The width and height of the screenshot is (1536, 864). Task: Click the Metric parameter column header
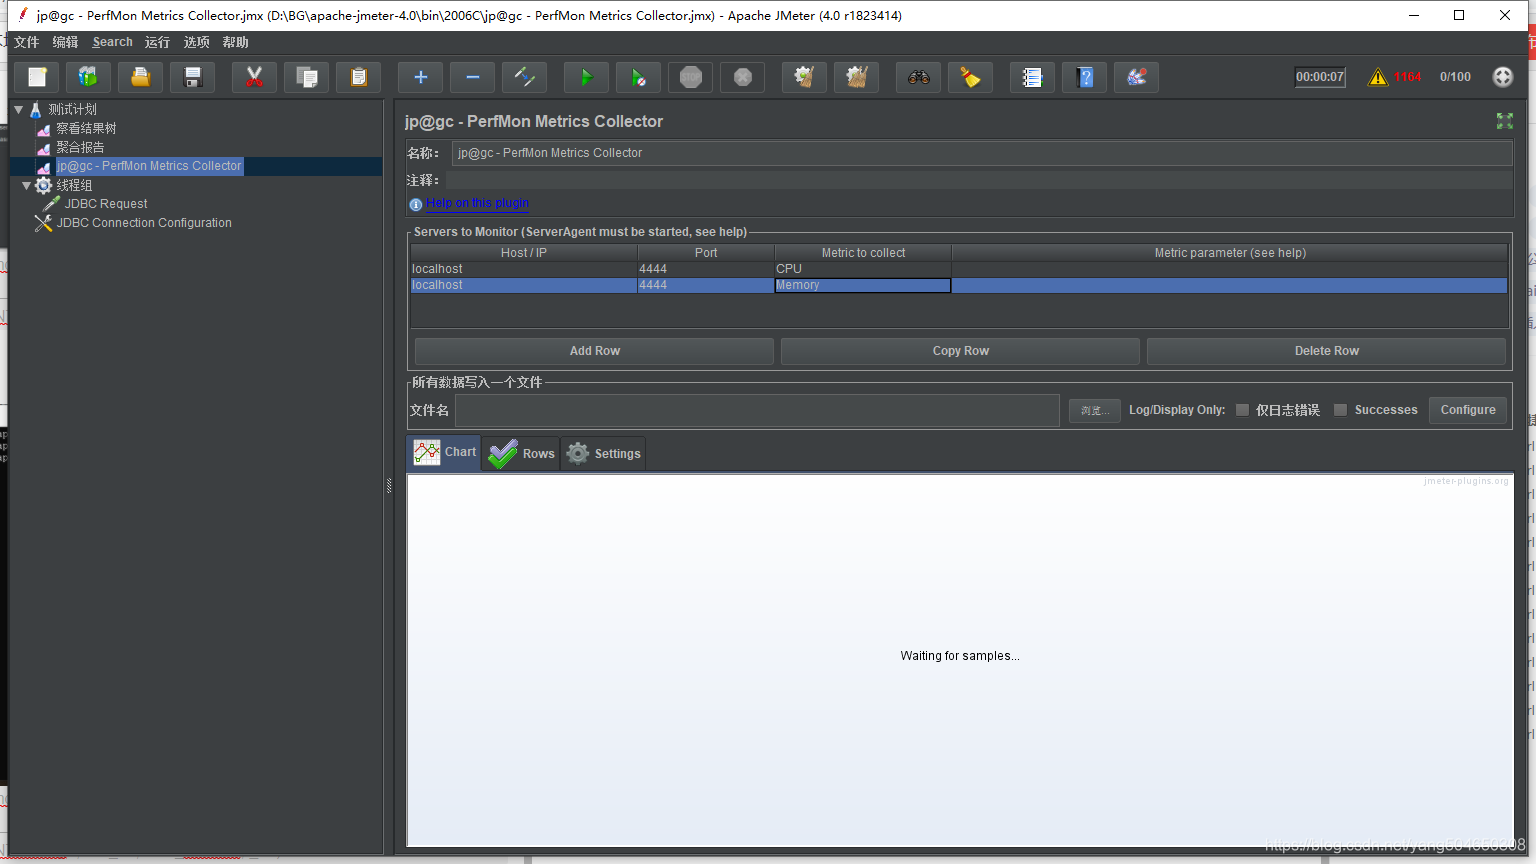(x=1230, y=253)
